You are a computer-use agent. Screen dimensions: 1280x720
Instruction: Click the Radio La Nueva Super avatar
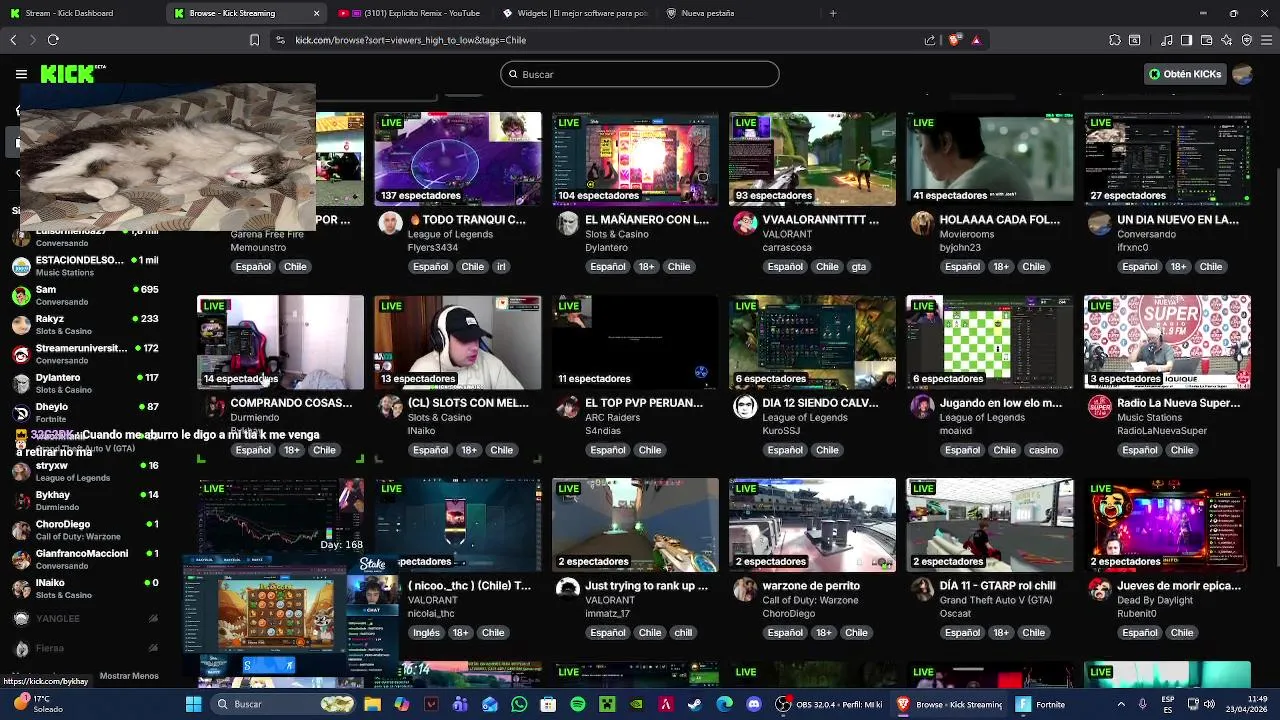click(1100, 406)
